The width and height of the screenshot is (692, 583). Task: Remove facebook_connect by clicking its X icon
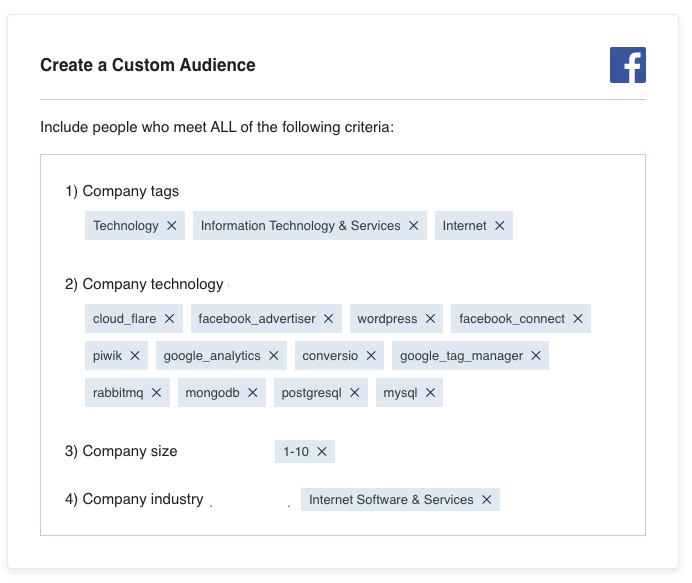coord(578,319)
